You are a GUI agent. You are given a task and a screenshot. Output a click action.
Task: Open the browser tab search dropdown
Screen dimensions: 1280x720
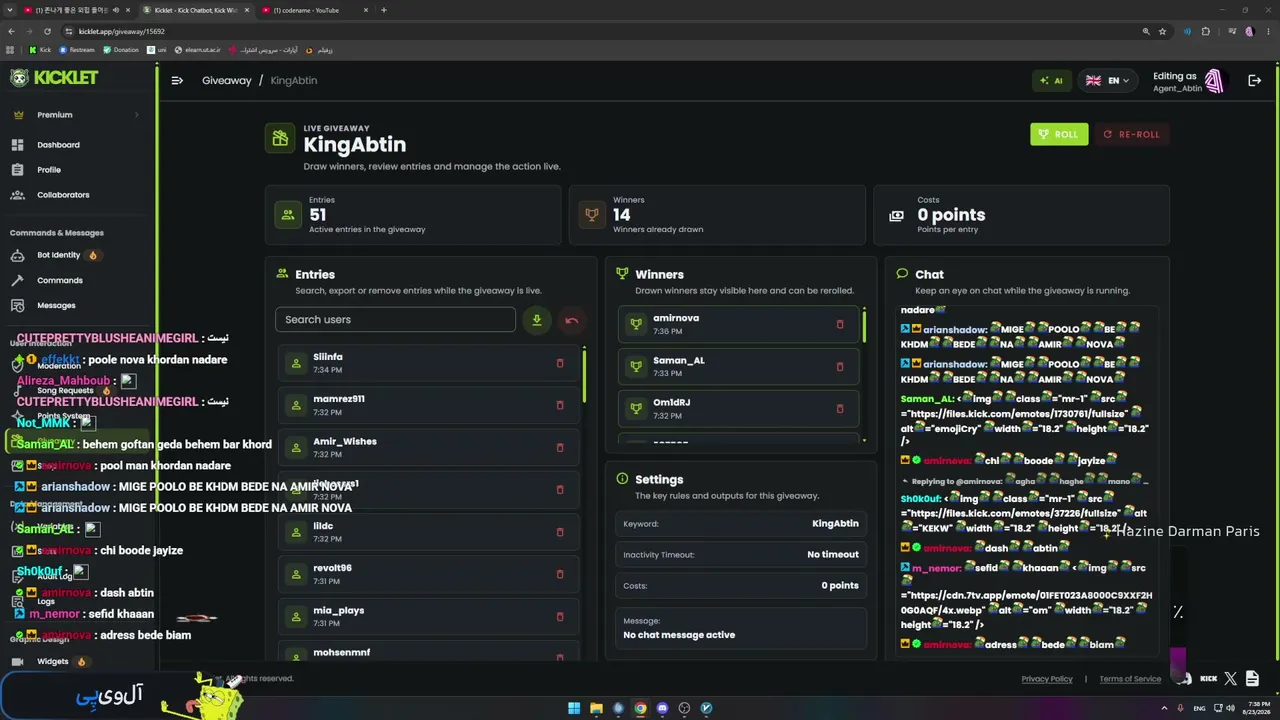coord(9,10)
